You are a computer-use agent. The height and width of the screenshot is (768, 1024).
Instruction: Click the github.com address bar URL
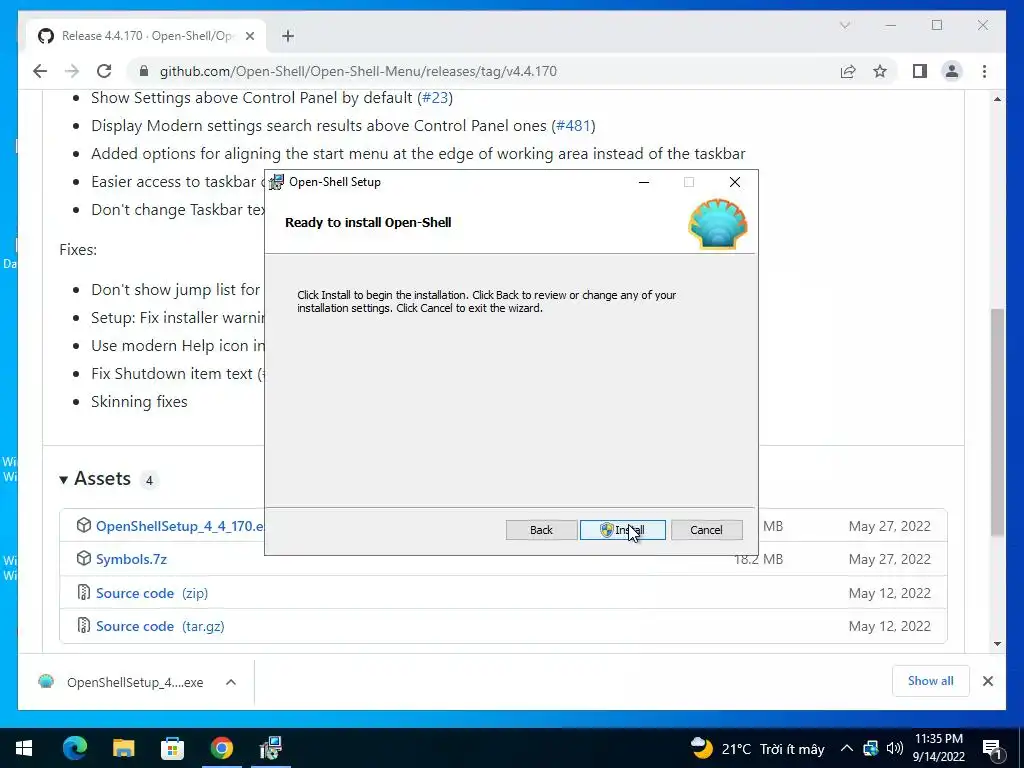tap(358, 71)
